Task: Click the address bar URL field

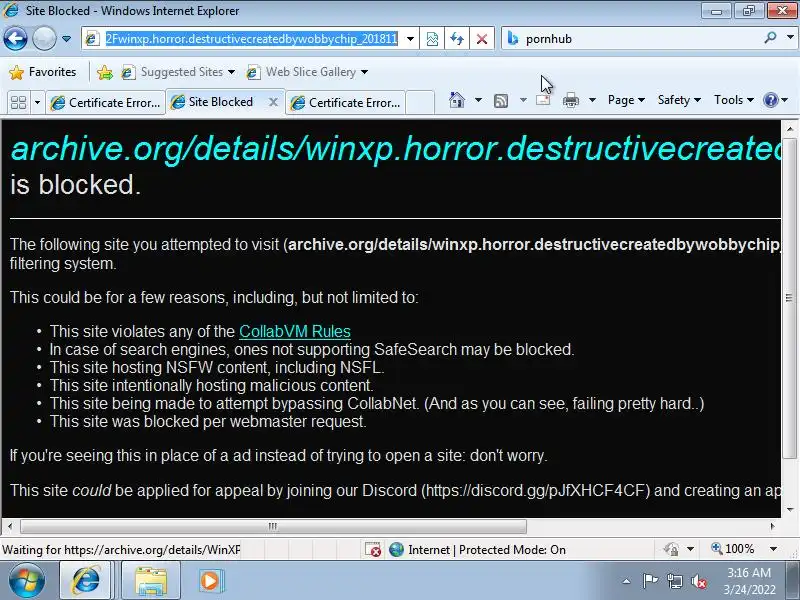Action: coord(252,39)
